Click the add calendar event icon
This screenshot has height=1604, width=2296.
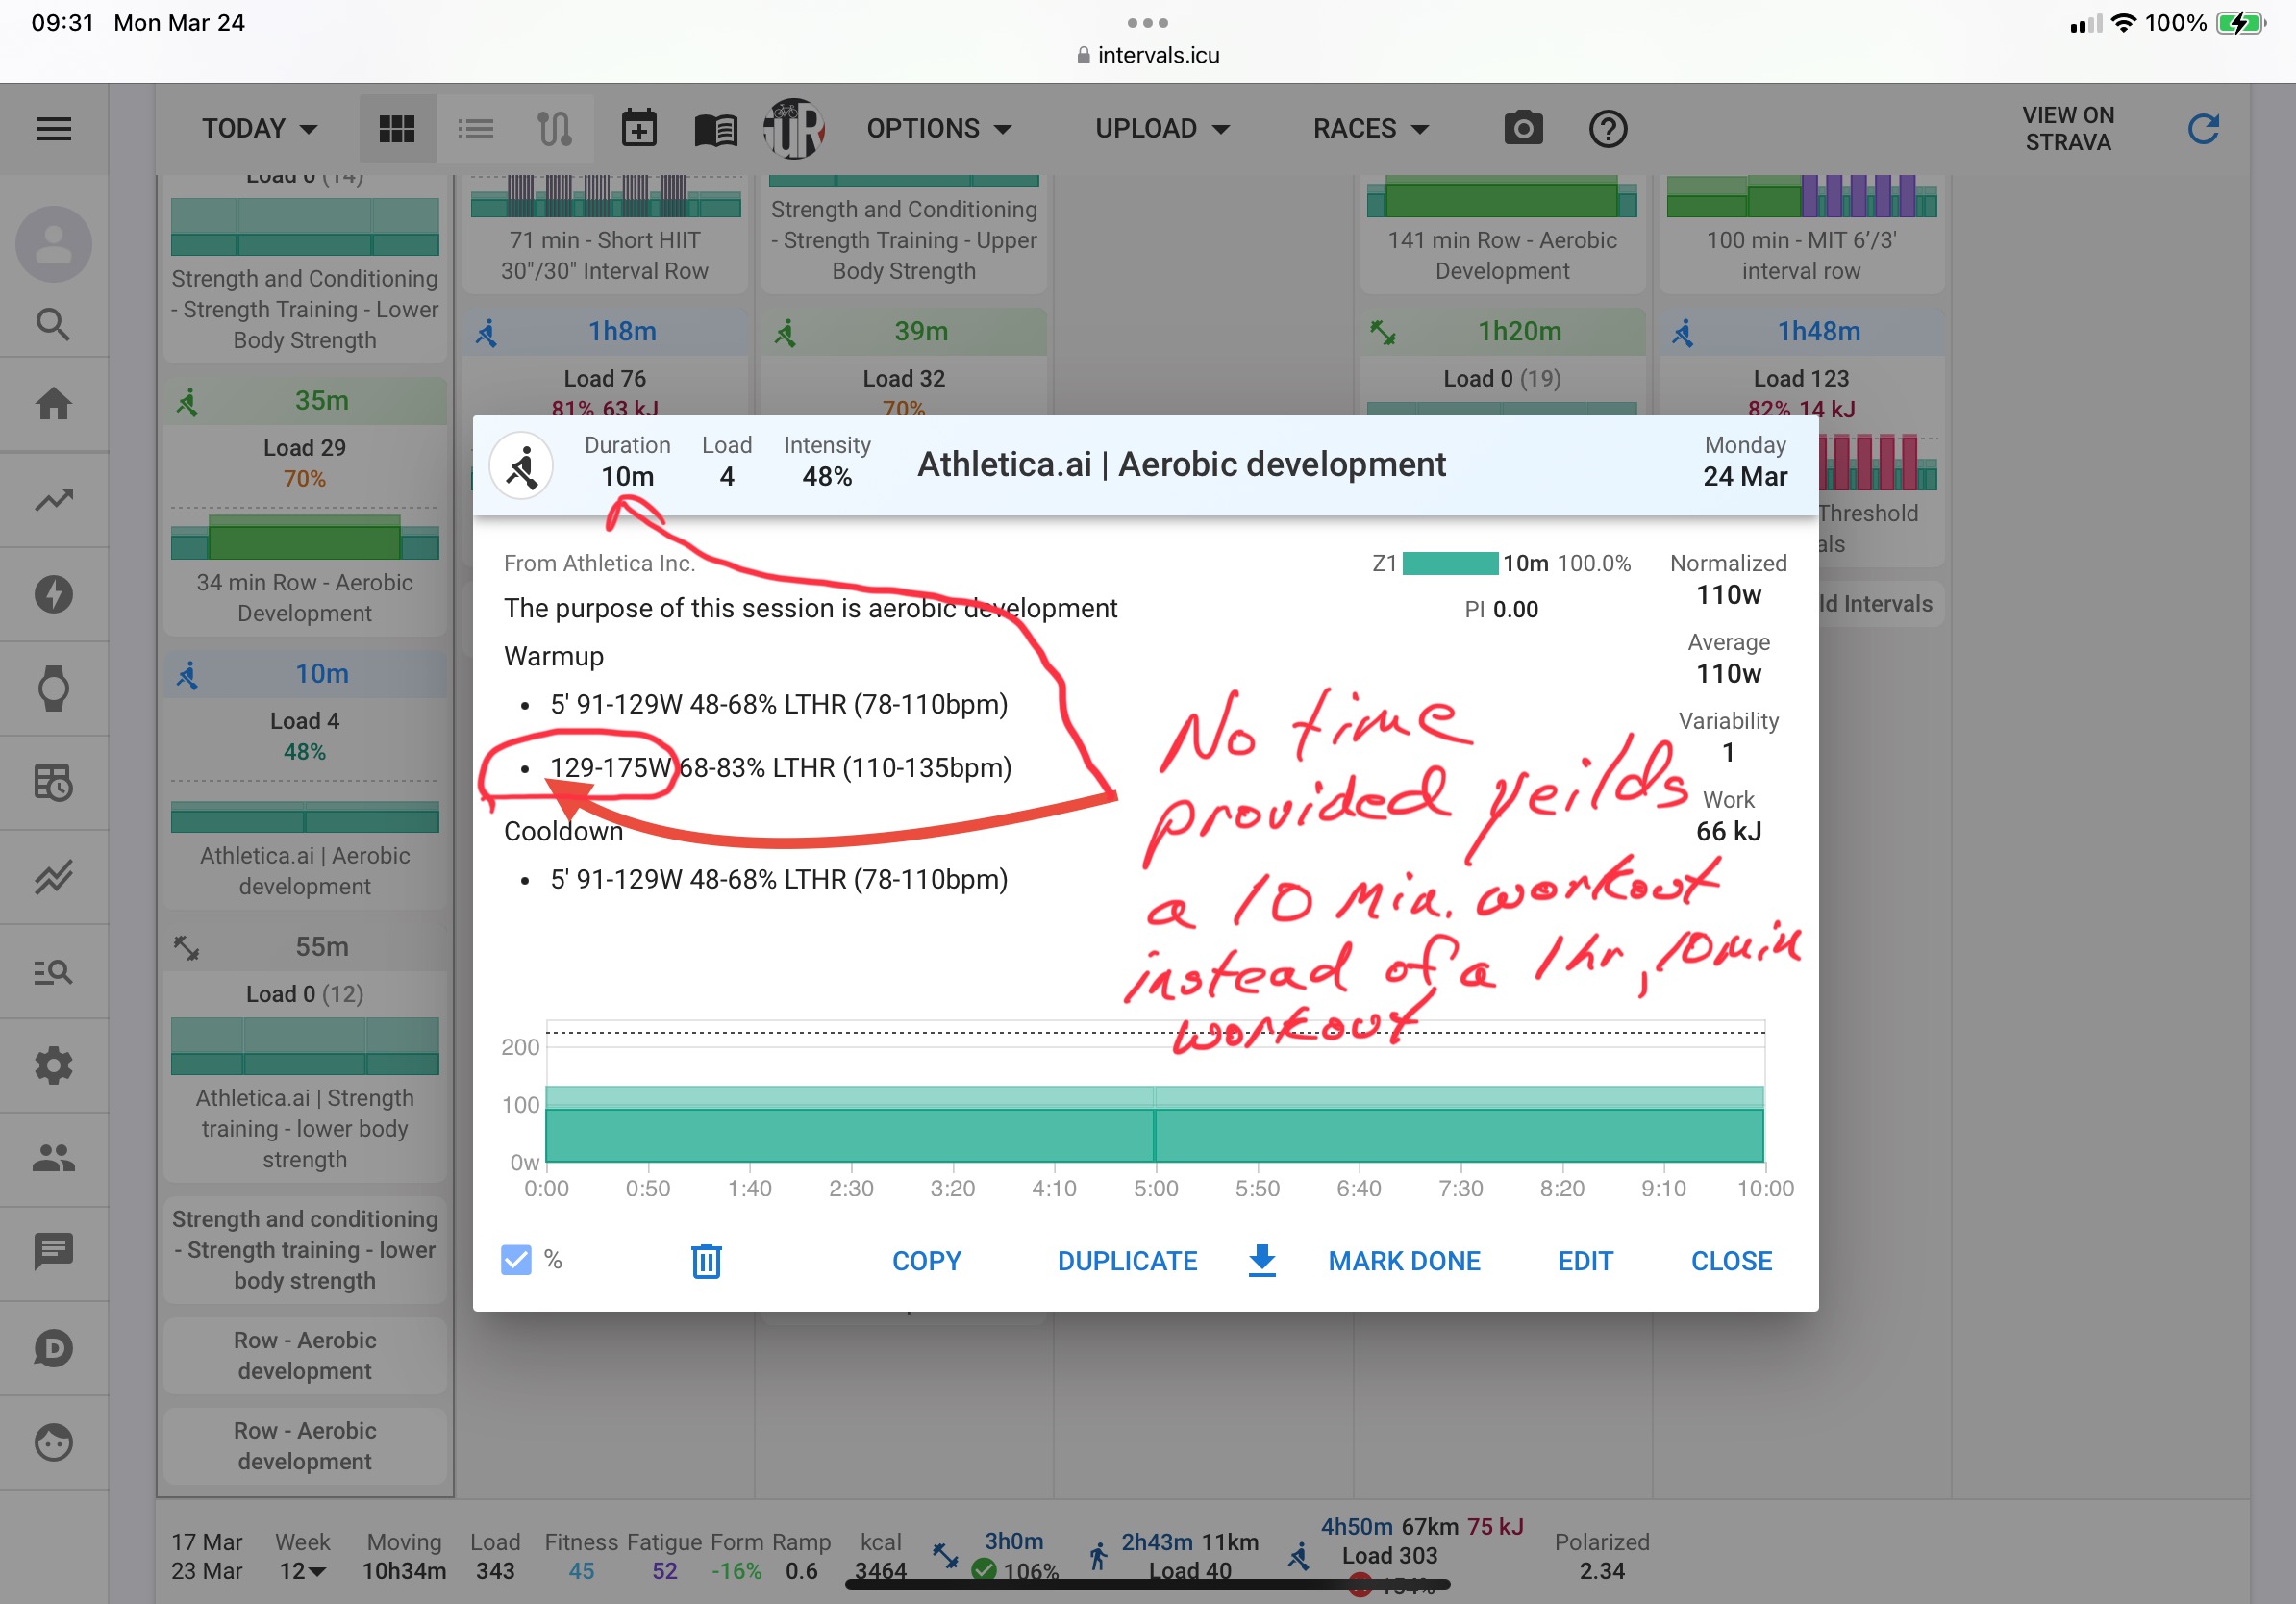638,129
